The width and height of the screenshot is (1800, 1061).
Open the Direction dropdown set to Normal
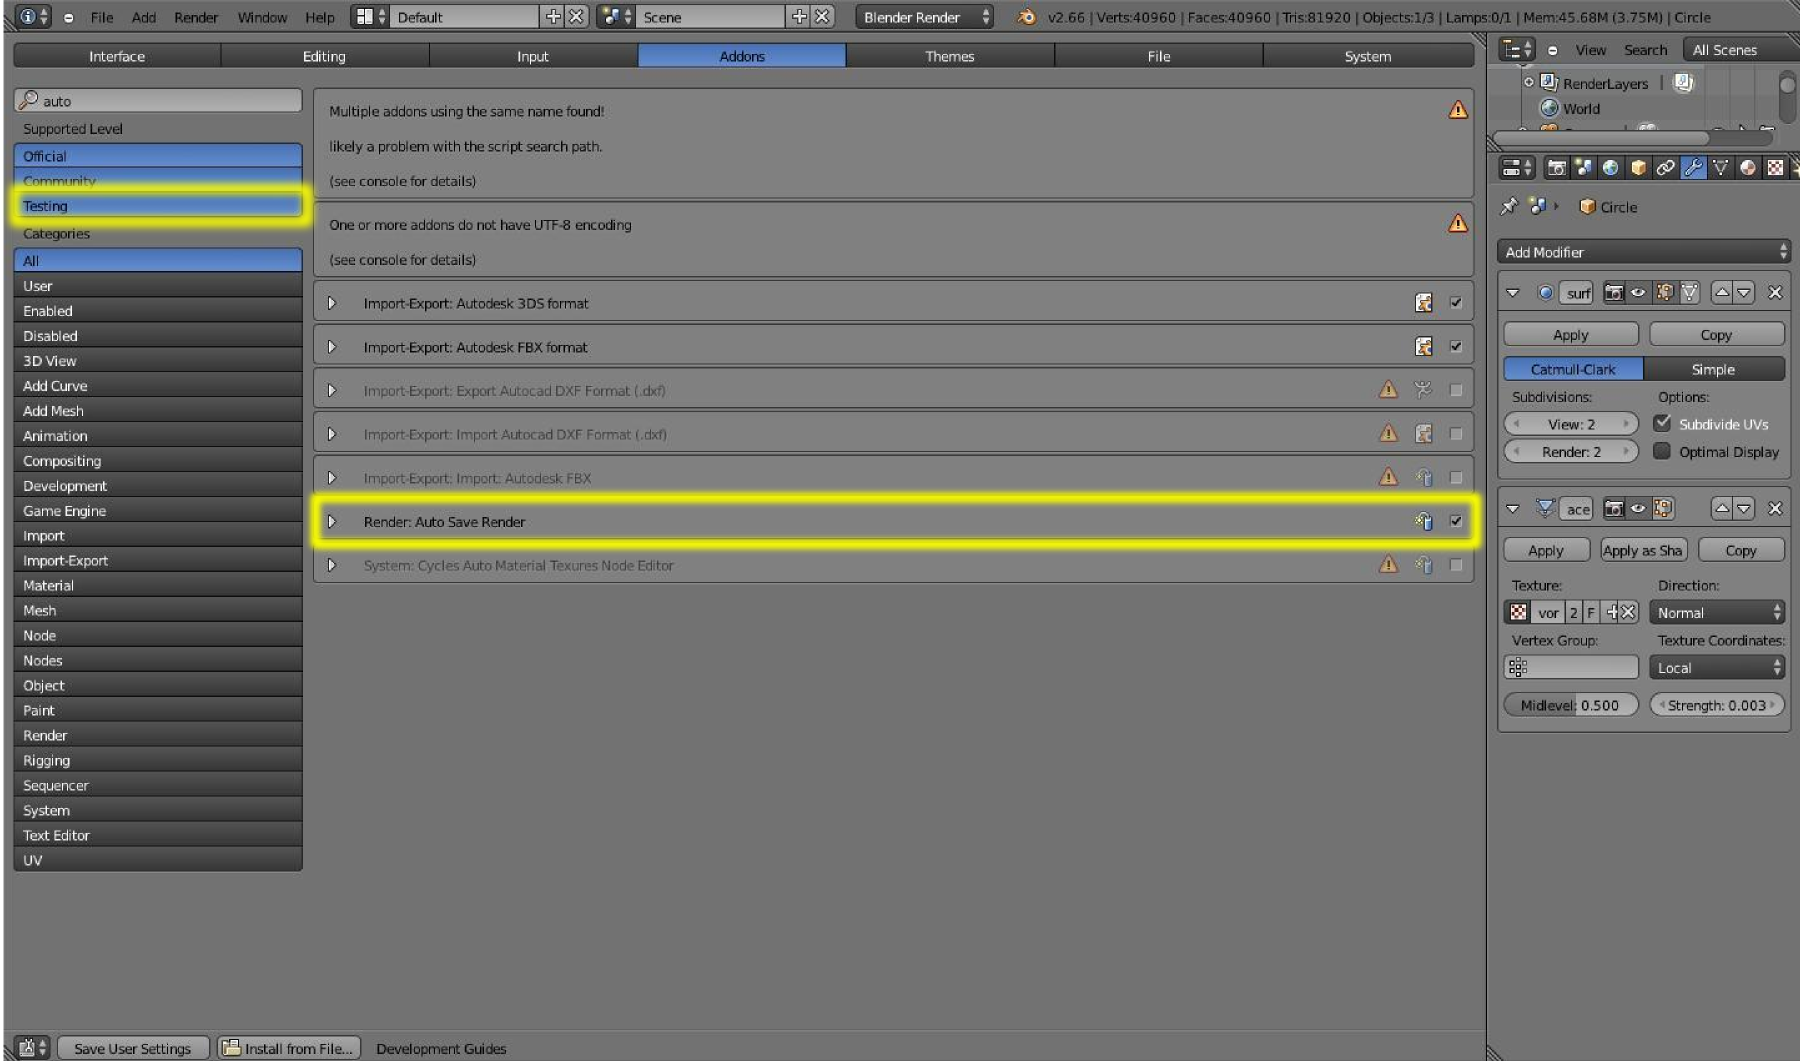(1716, 612)
